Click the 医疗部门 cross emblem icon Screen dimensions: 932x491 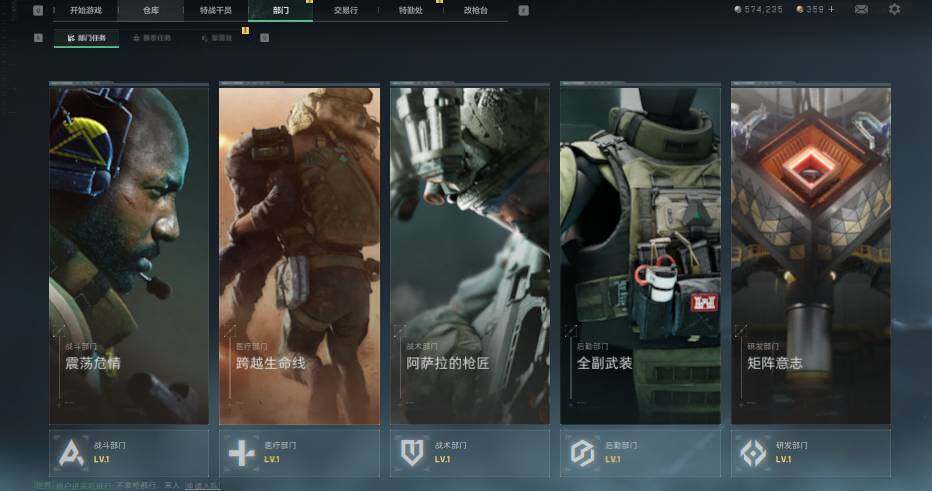pyautogui.click(x=242, y=454)
